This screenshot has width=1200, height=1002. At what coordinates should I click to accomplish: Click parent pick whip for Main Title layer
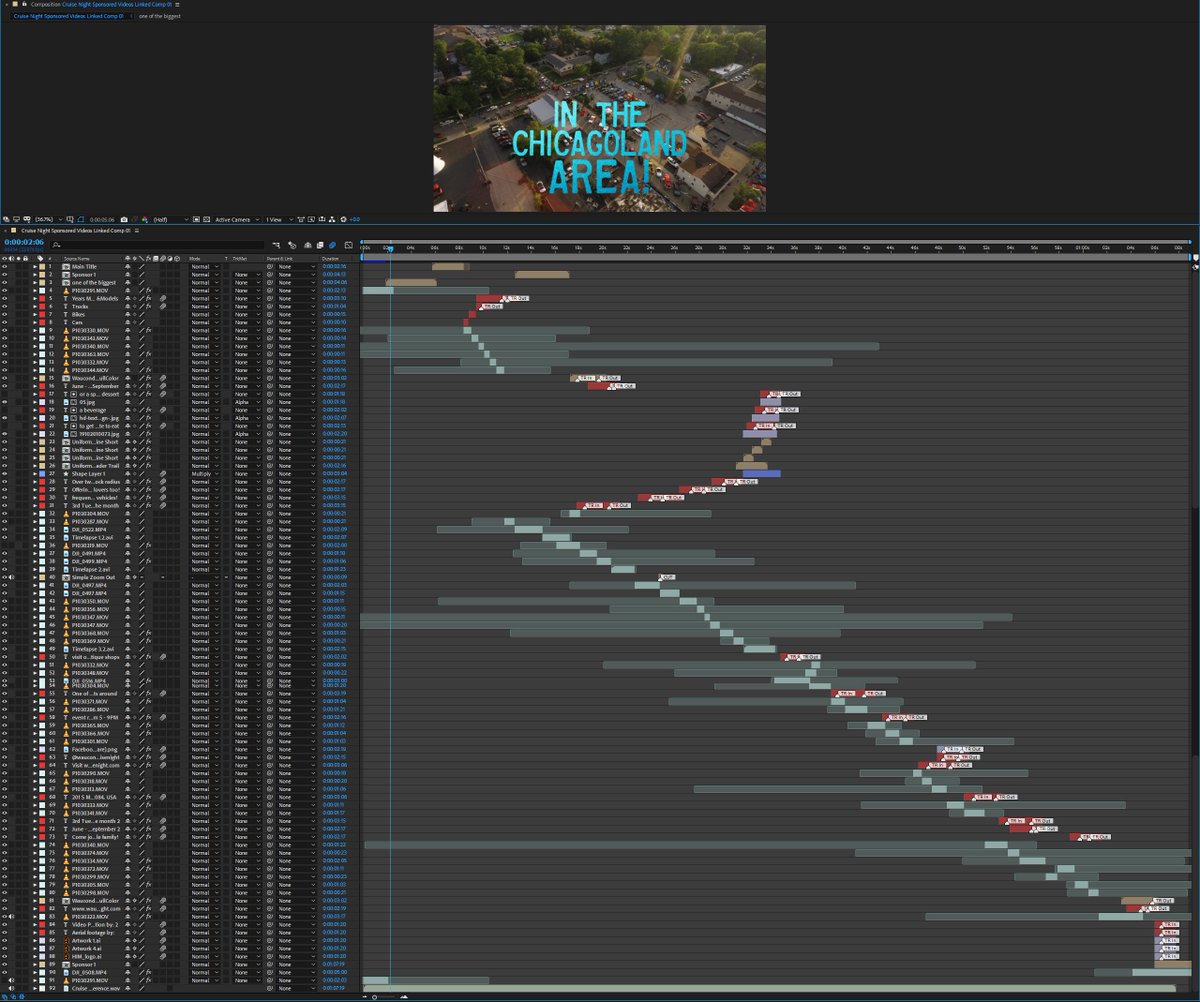270,266
